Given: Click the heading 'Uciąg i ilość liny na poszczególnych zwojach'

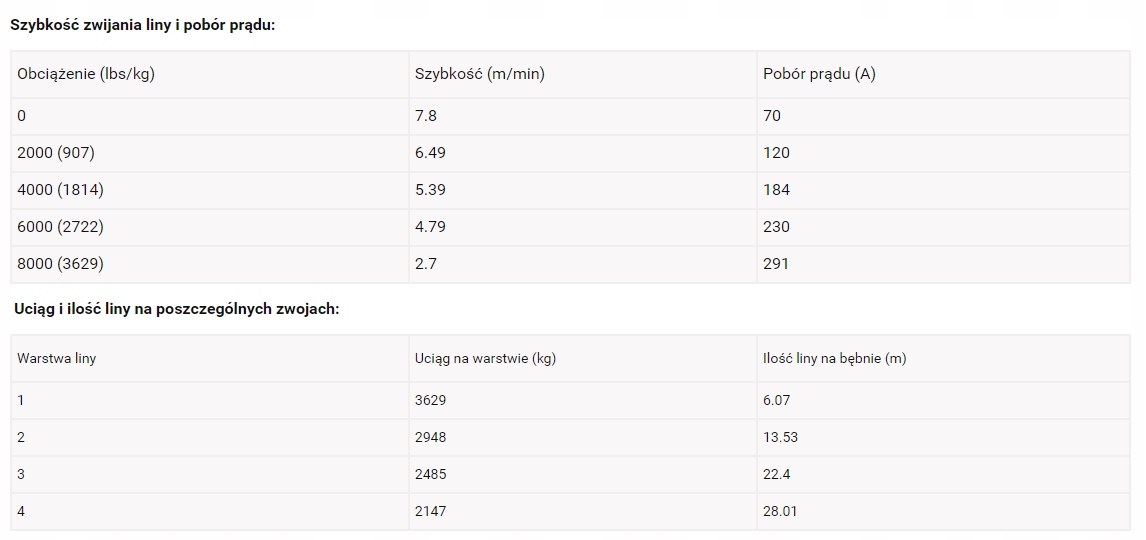Looking at the screenshot, I should pos(177,309).
